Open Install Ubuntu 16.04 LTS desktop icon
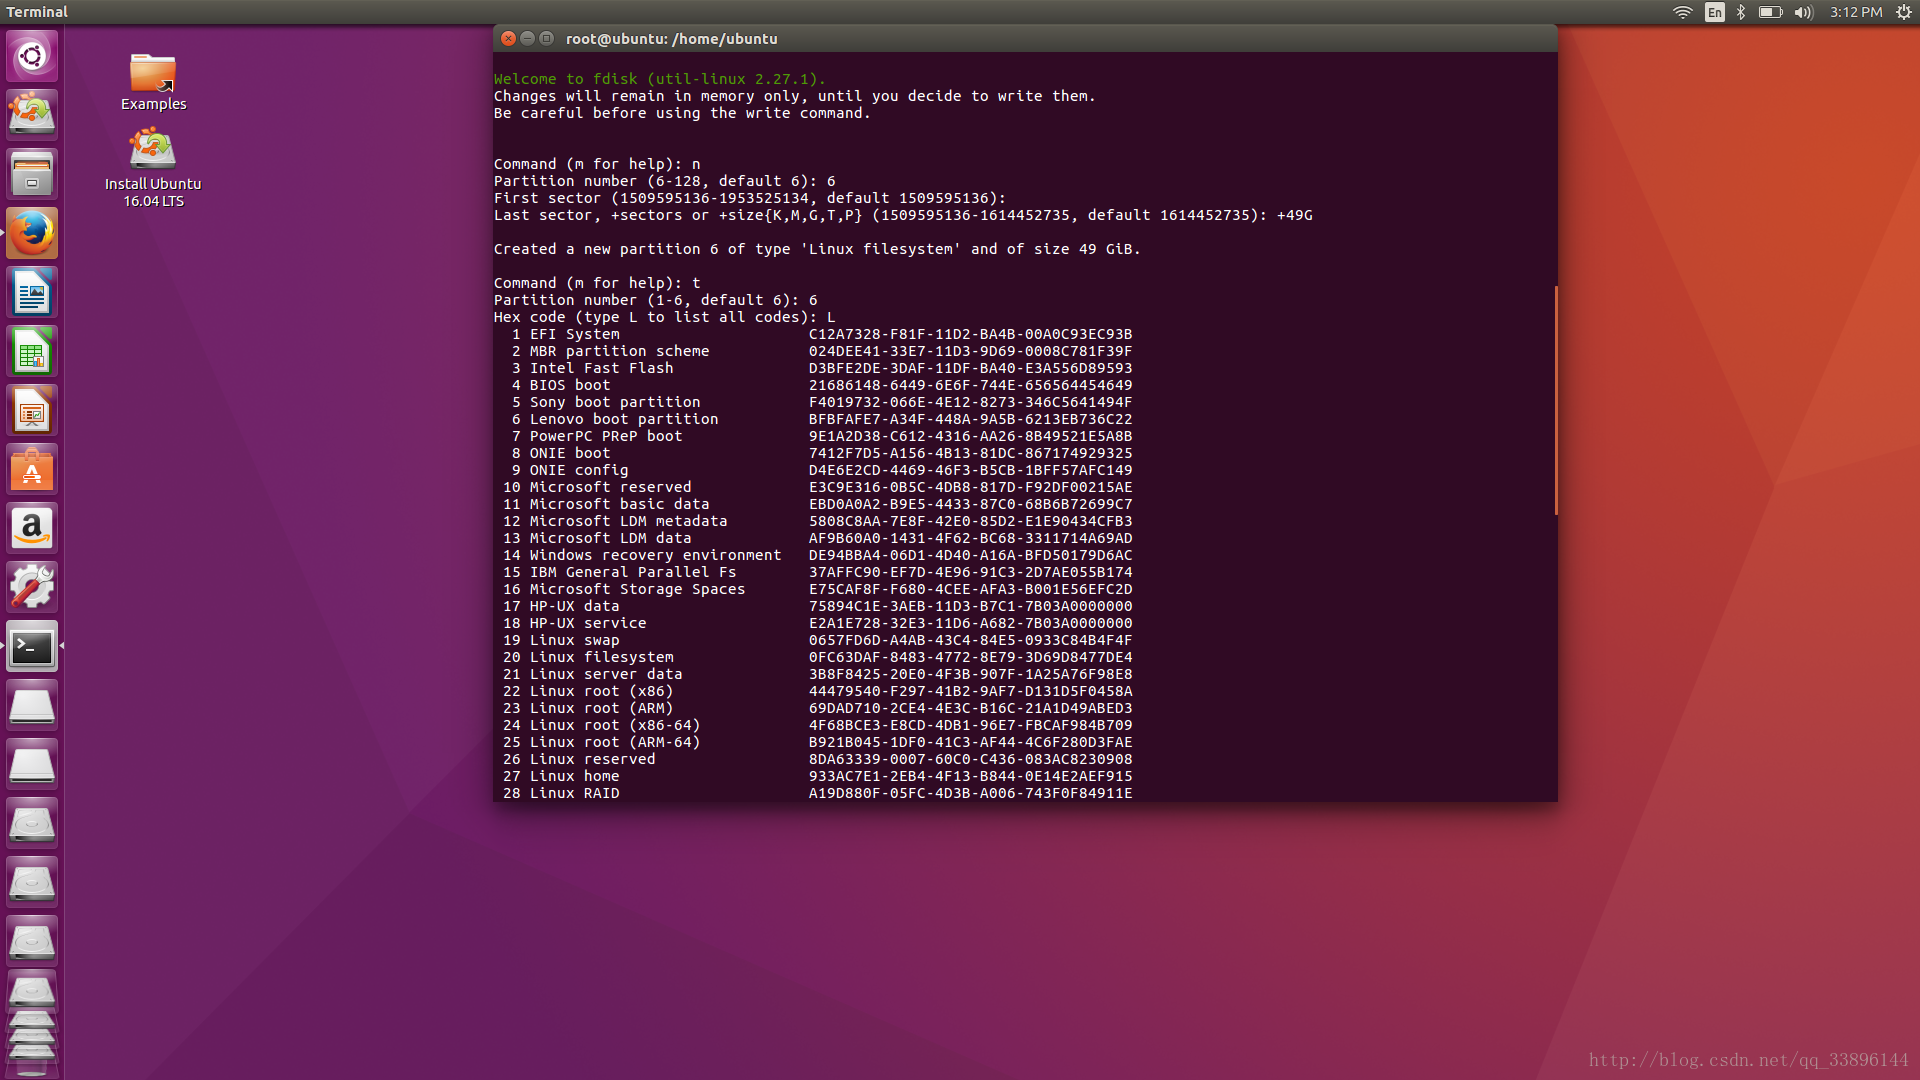 pyautogui.click(x=153, y=168)
